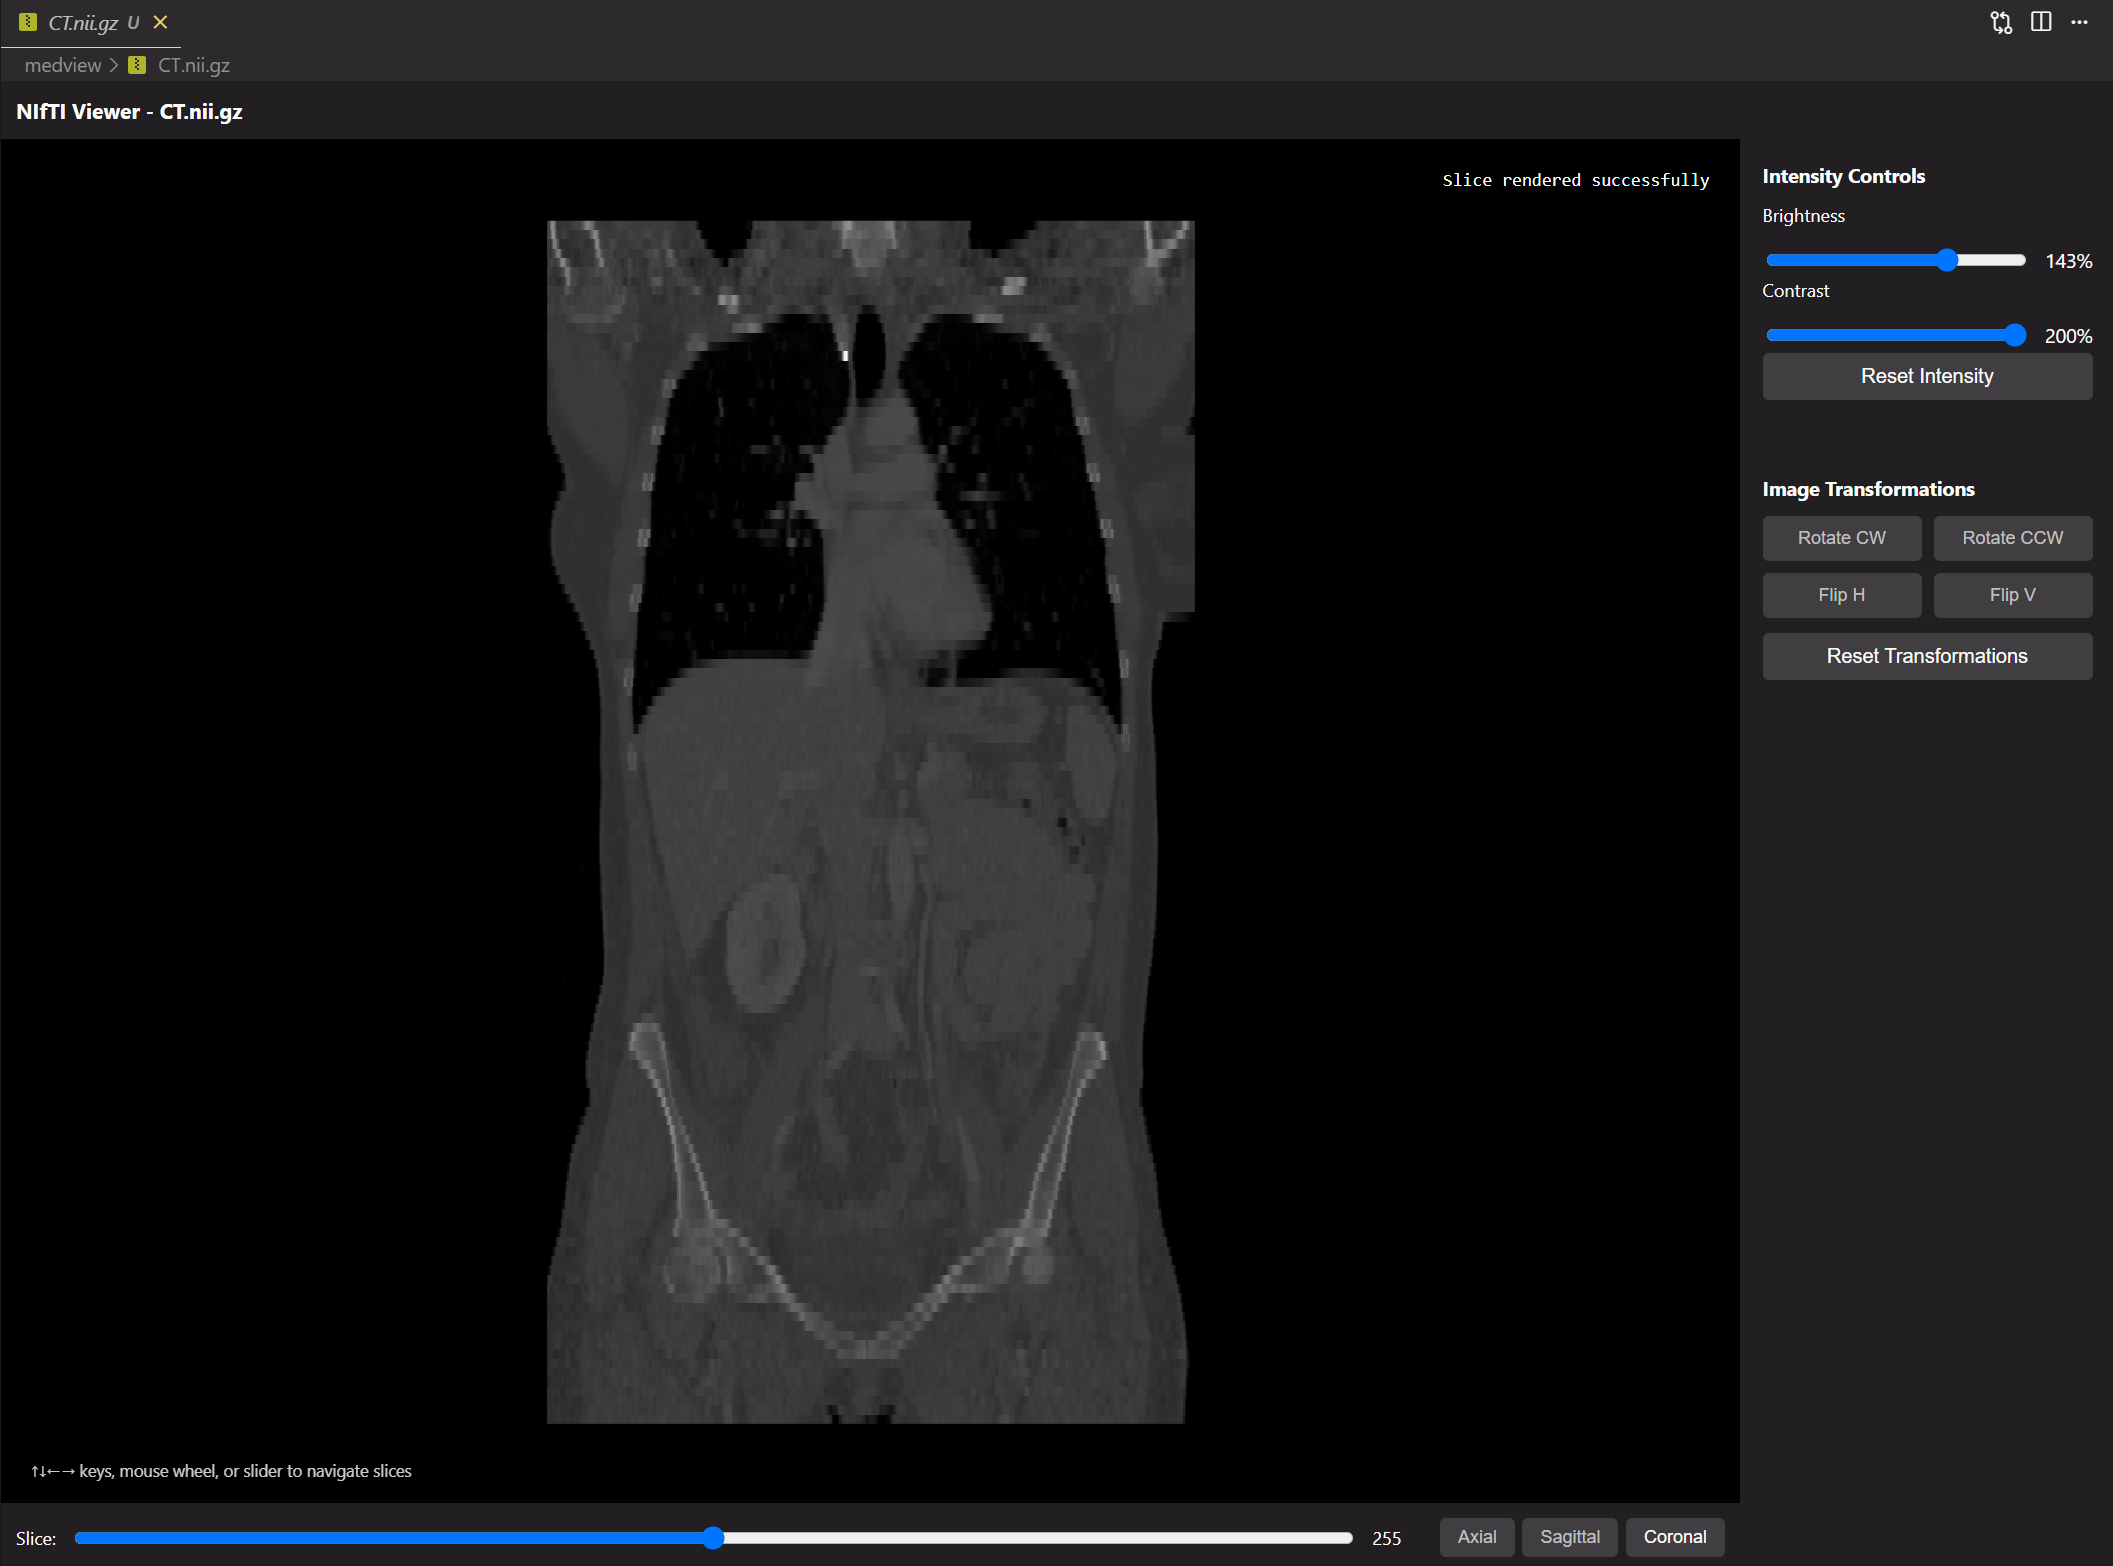Click the 'Contrast' label
The width and height of the screenshot is (2113, 1566).
coord(1795,291)
